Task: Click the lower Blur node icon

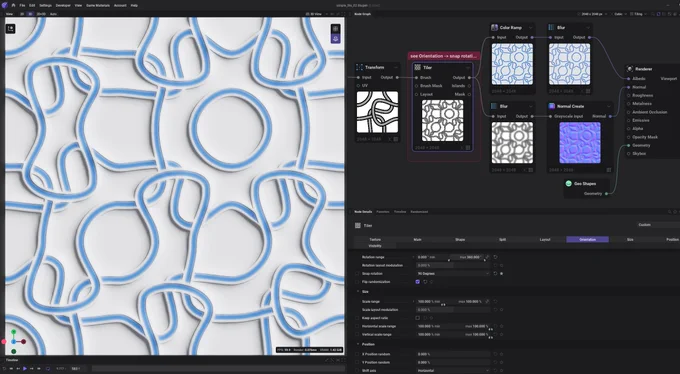Action: (x=494, y=106)
